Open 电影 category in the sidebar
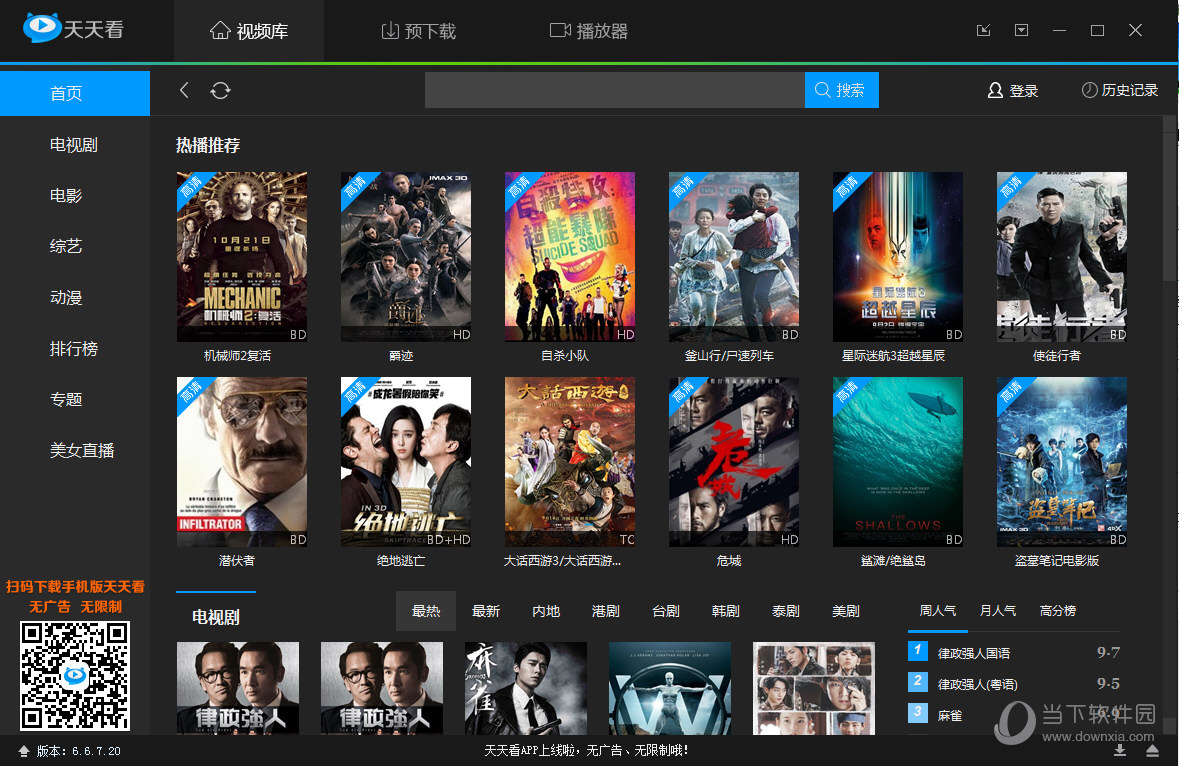Image resolution: width=1179 pixels, height=766 pixels. 66,196
